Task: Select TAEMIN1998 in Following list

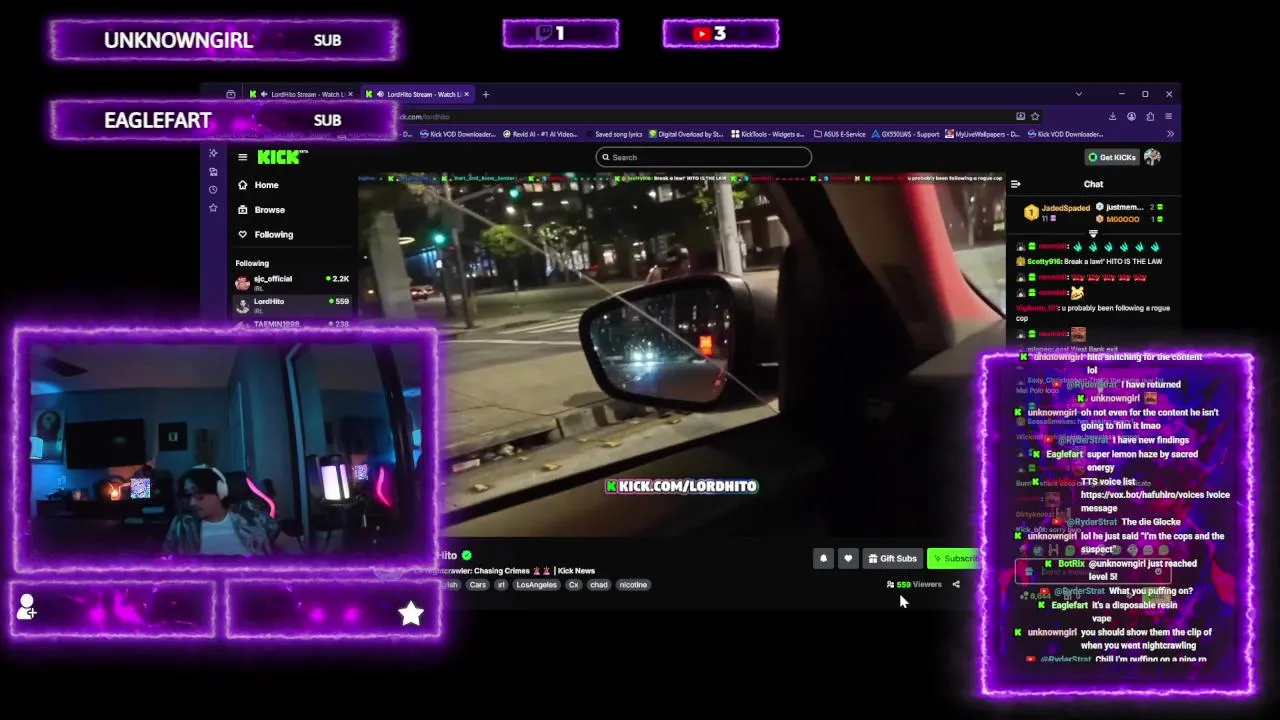Action: click(292, 324)
